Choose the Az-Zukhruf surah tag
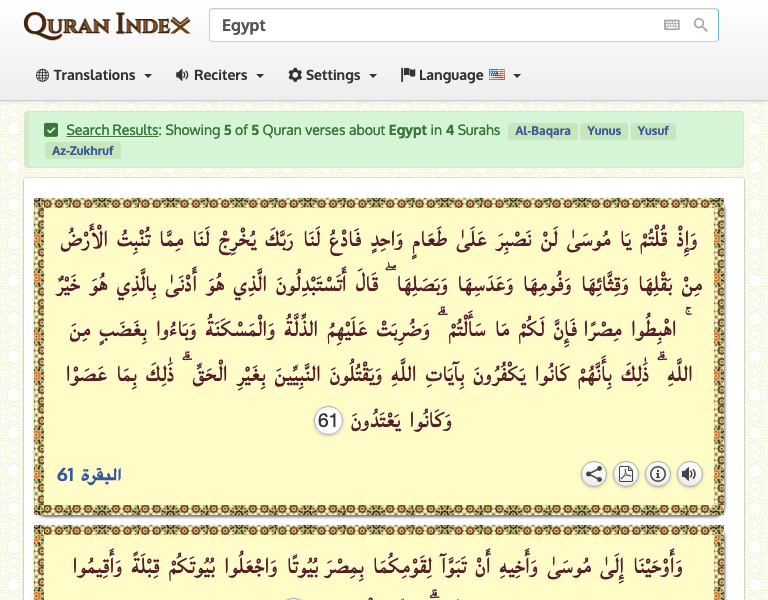 80,151
